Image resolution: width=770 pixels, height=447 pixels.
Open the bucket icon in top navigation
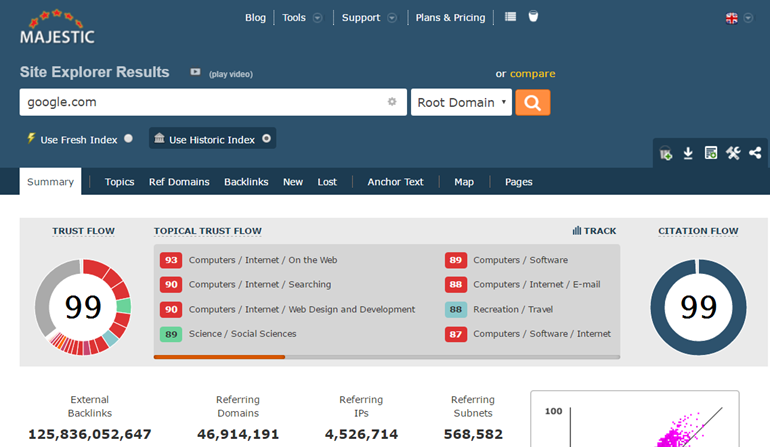click(533, 17)
